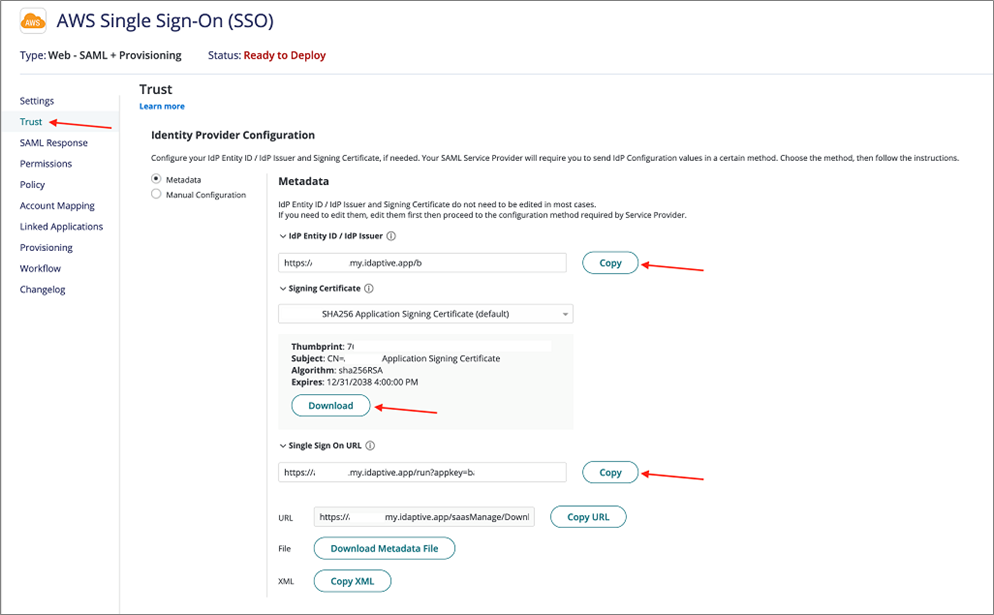Click the AWS cloud application icon
This screenshot has height=615, width=994.
[x=33, y=21]
